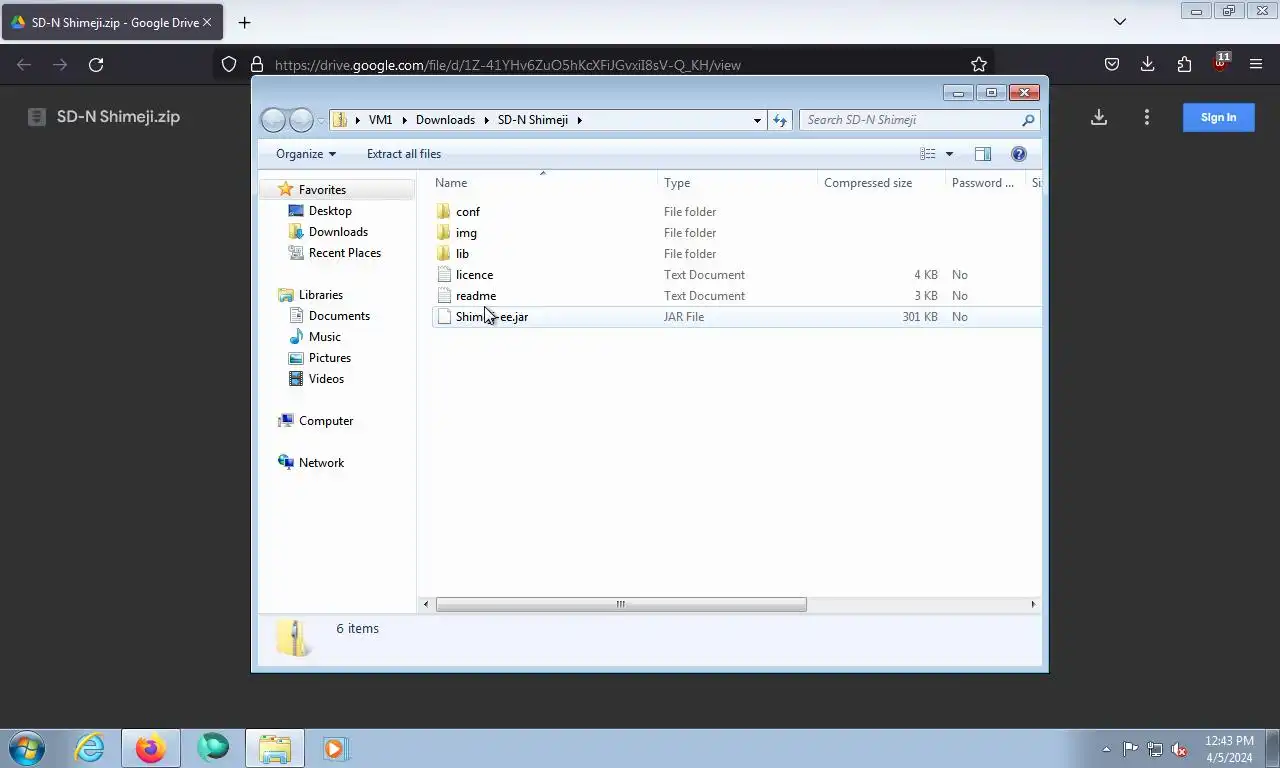Screen dimensions: 1280x768
Task: Click the horizontal scrollbar right arrow
Action: click(x=1033, y=604)
